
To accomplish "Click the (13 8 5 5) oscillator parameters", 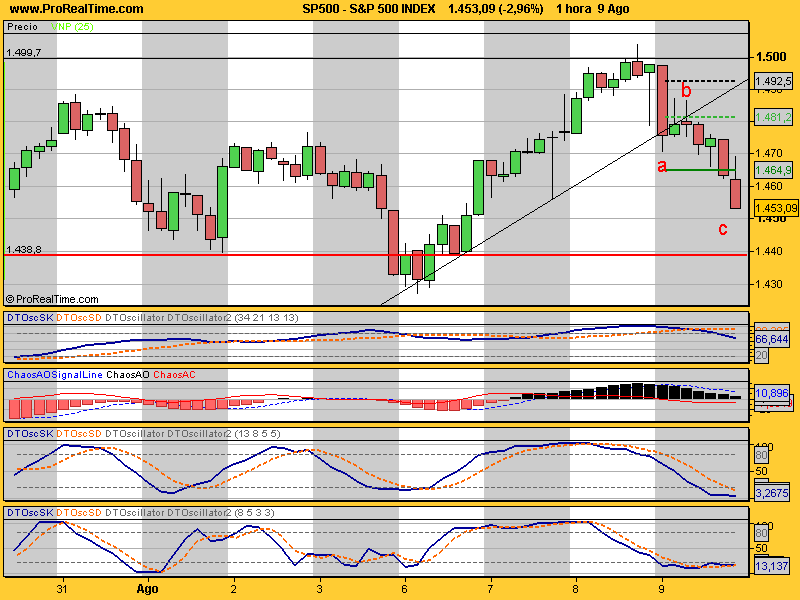I will (x=257, y=434).
